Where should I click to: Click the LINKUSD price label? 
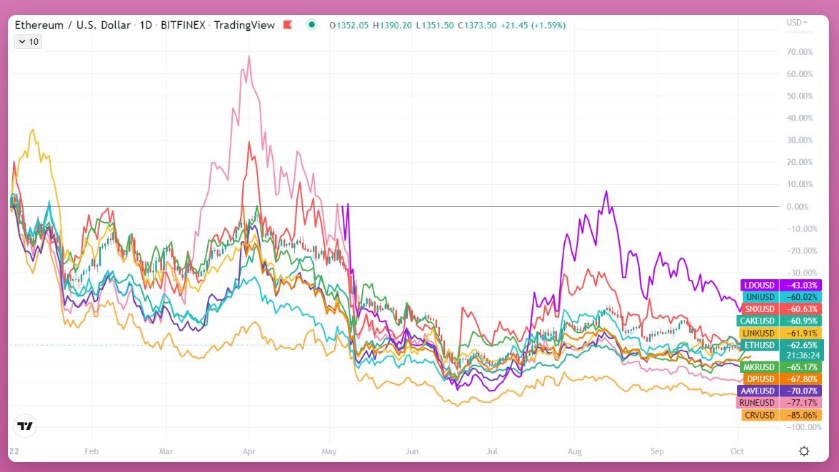click(759, 333)
